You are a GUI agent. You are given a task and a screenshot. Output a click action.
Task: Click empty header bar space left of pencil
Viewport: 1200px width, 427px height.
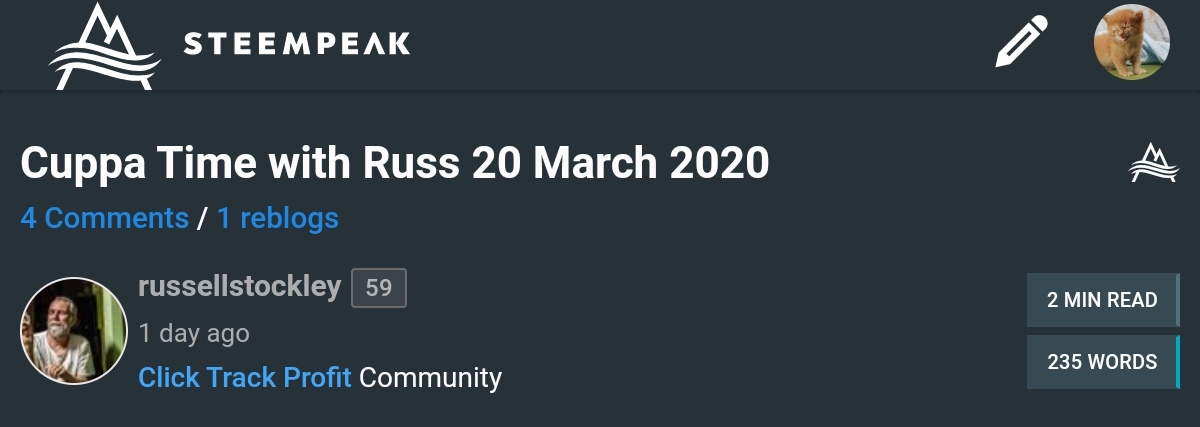point(700,44)
